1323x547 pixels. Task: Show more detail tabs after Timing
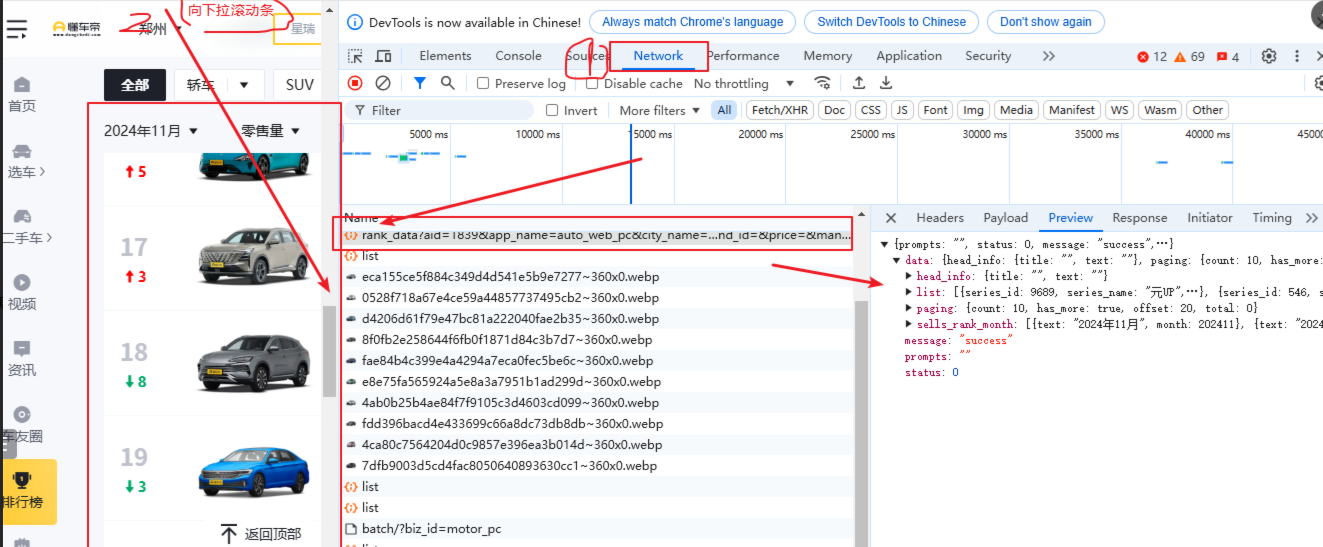[1311, 217]
